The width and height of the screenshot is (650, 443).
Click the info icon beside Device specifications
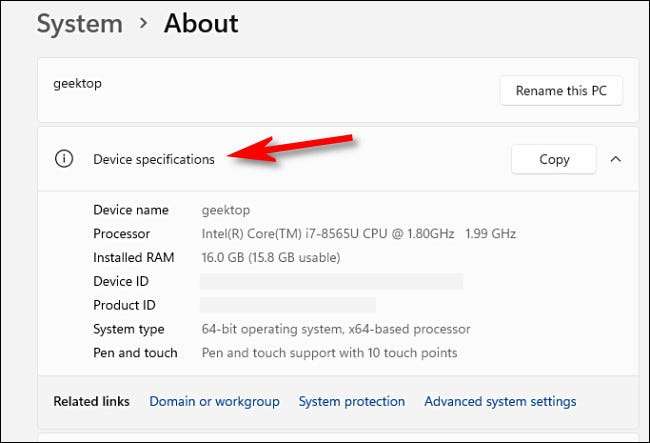(64, 159)
